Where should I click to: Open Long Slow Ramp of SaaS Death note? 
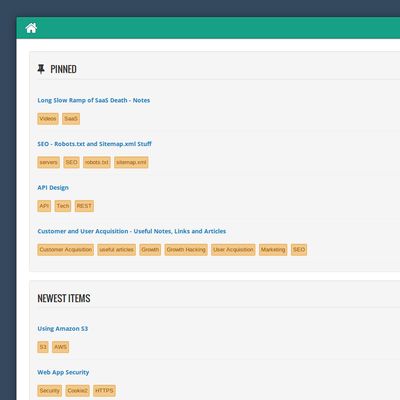pos(94,100)
